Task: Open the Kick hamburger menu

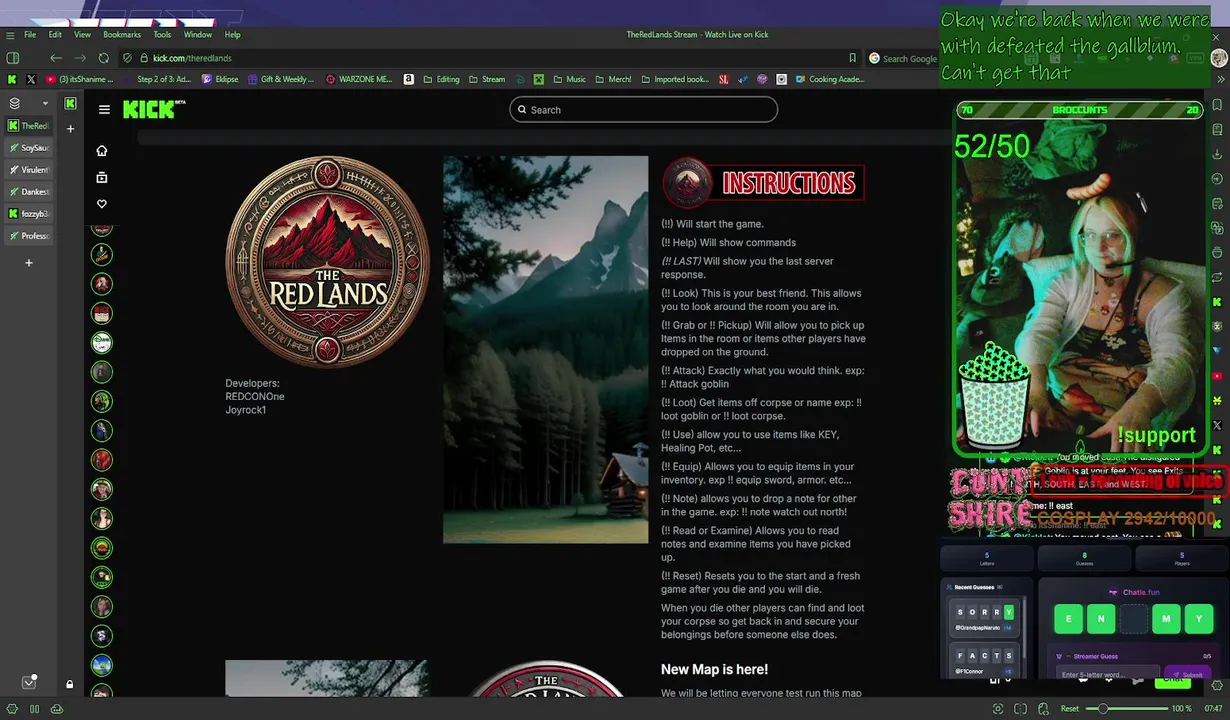Action: coord(104,110)
